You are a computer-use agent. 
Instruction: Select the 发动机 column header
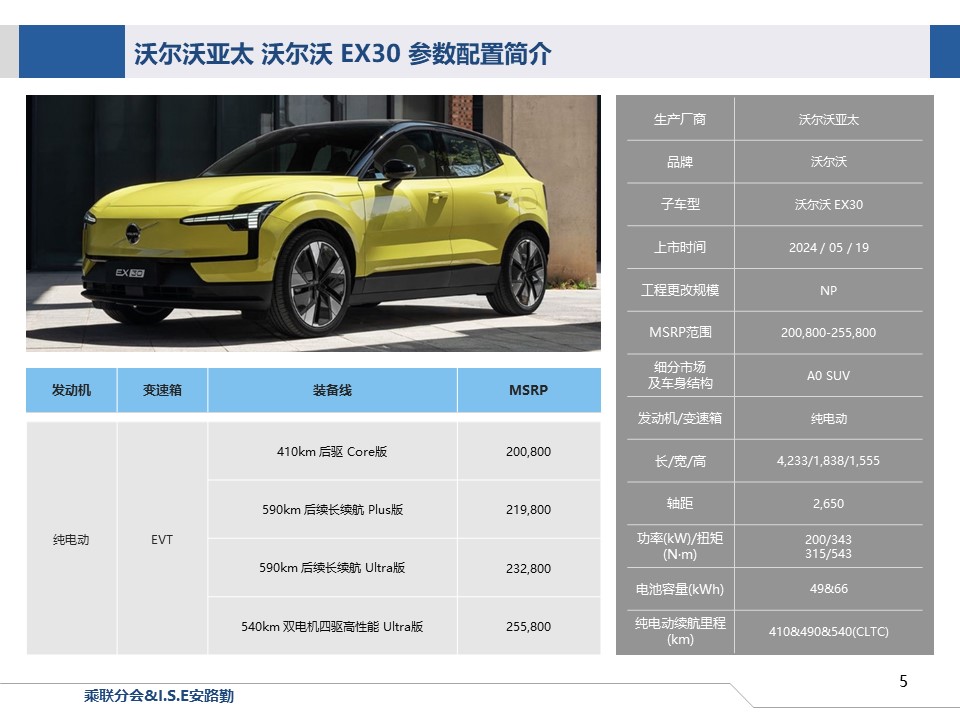tap(71, 390)
